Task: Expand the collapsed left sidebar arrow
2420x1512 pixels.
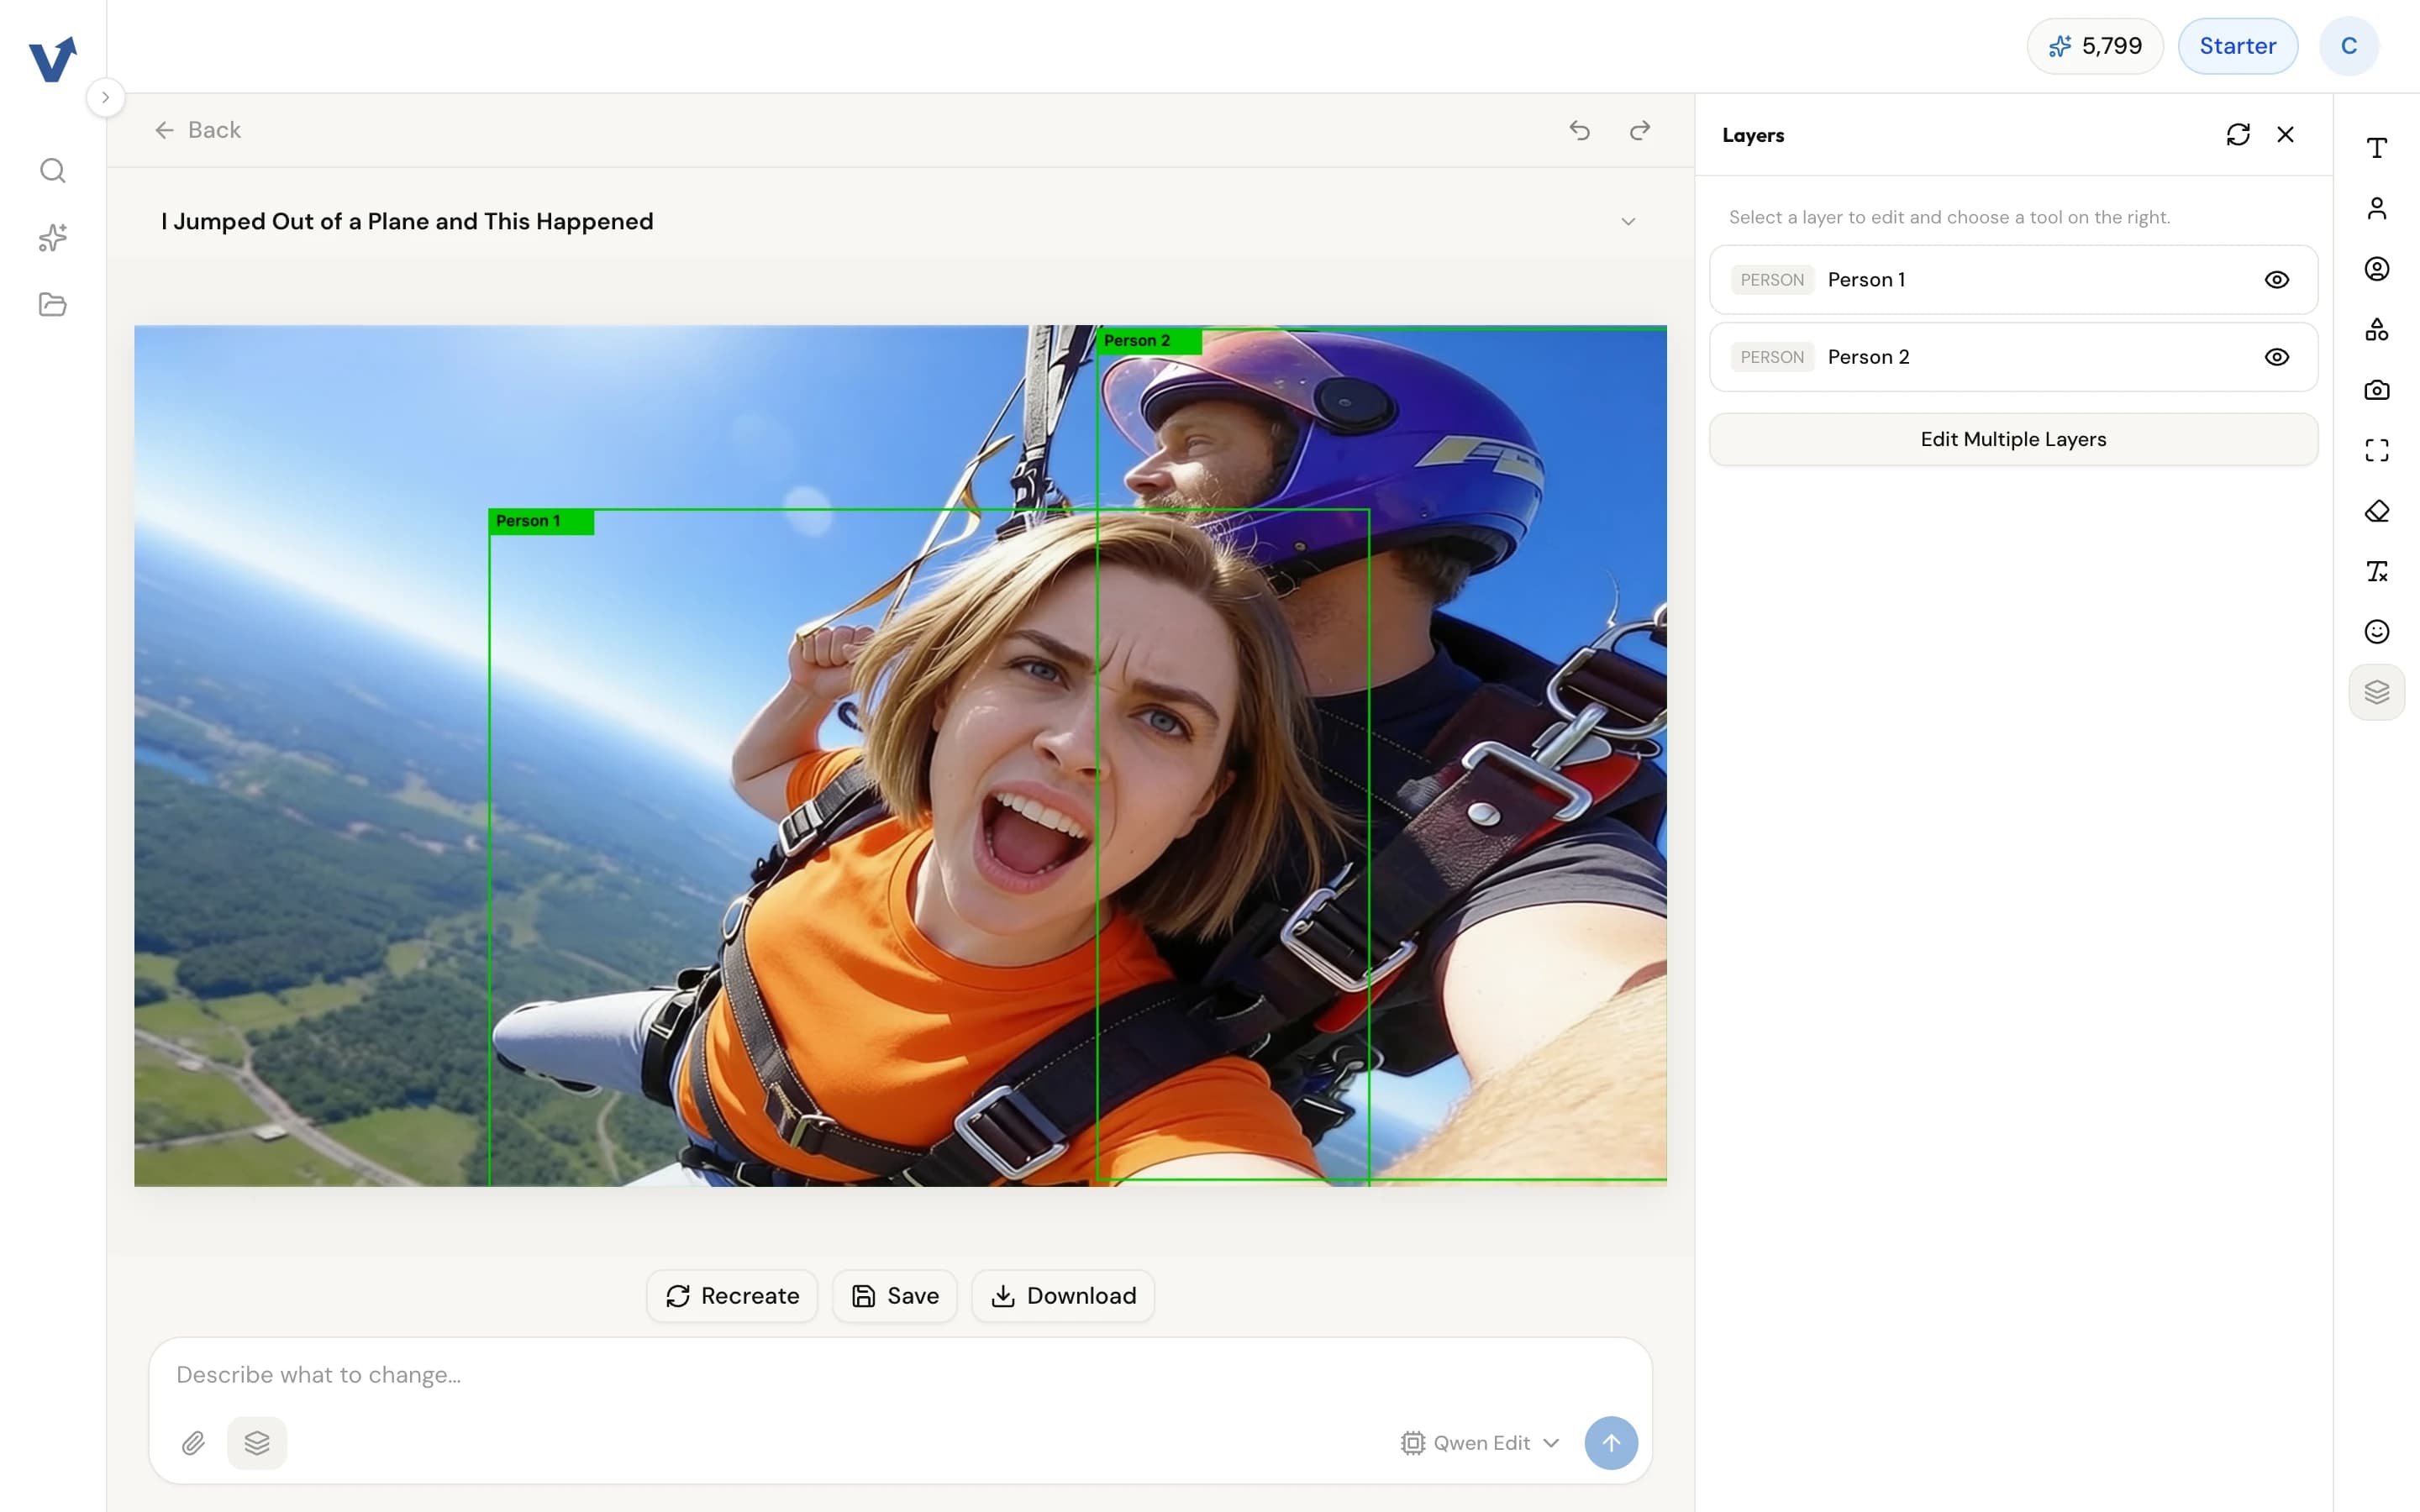Action: (x=105, y=97)
